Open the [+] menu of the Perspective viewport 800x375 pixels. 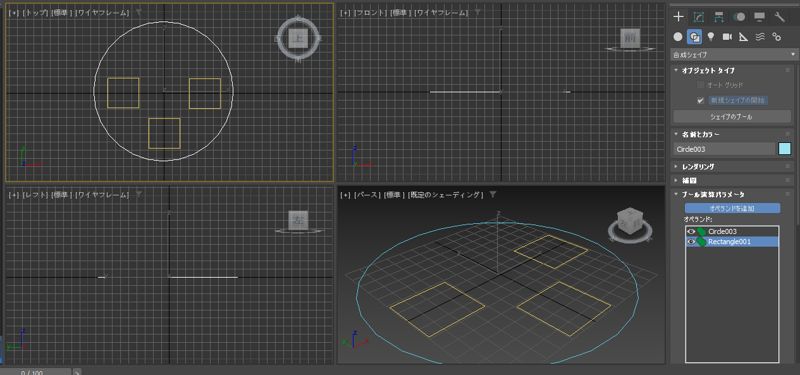point(345,195)
